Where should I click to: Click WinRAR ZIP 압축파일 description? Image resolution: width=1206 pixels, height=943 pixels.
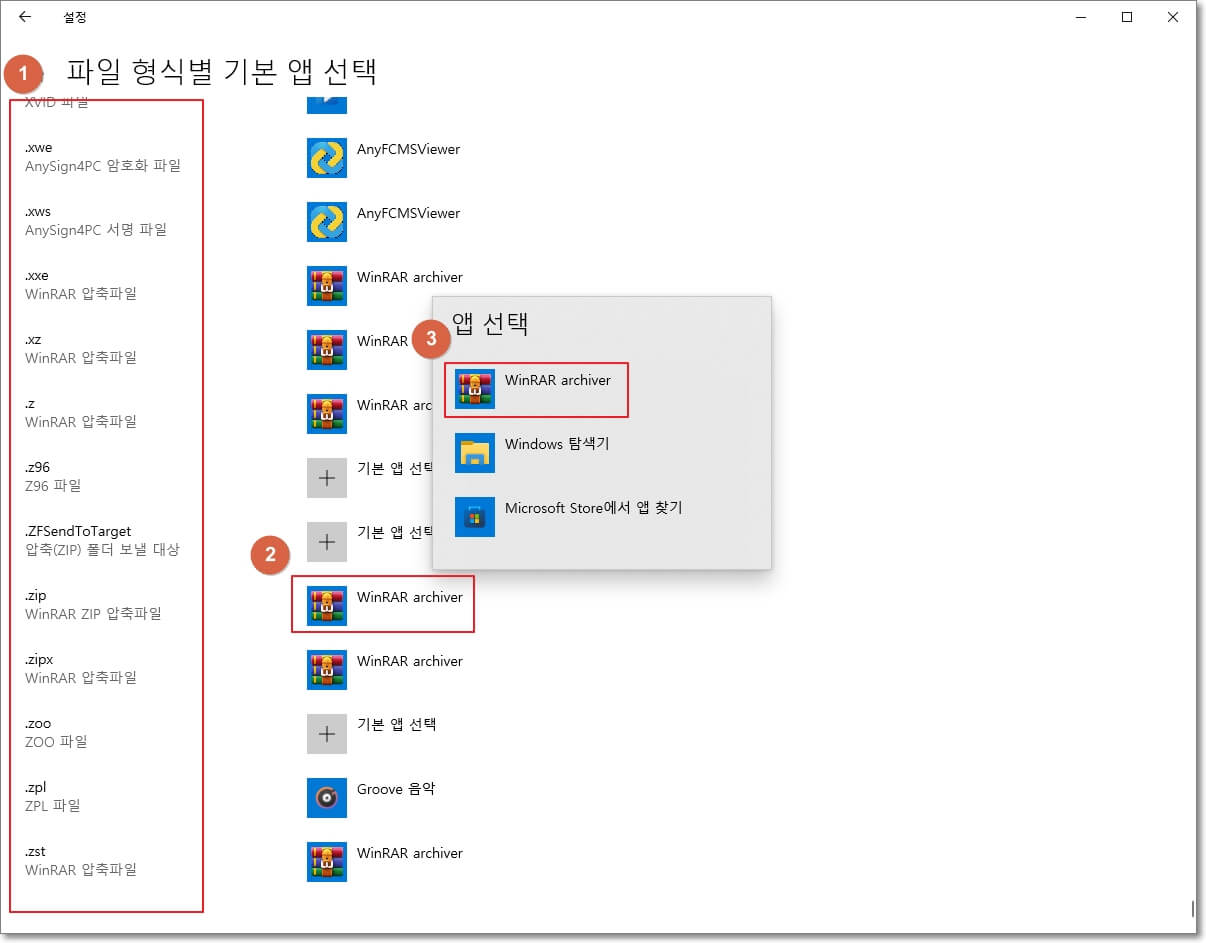point(93,614)
